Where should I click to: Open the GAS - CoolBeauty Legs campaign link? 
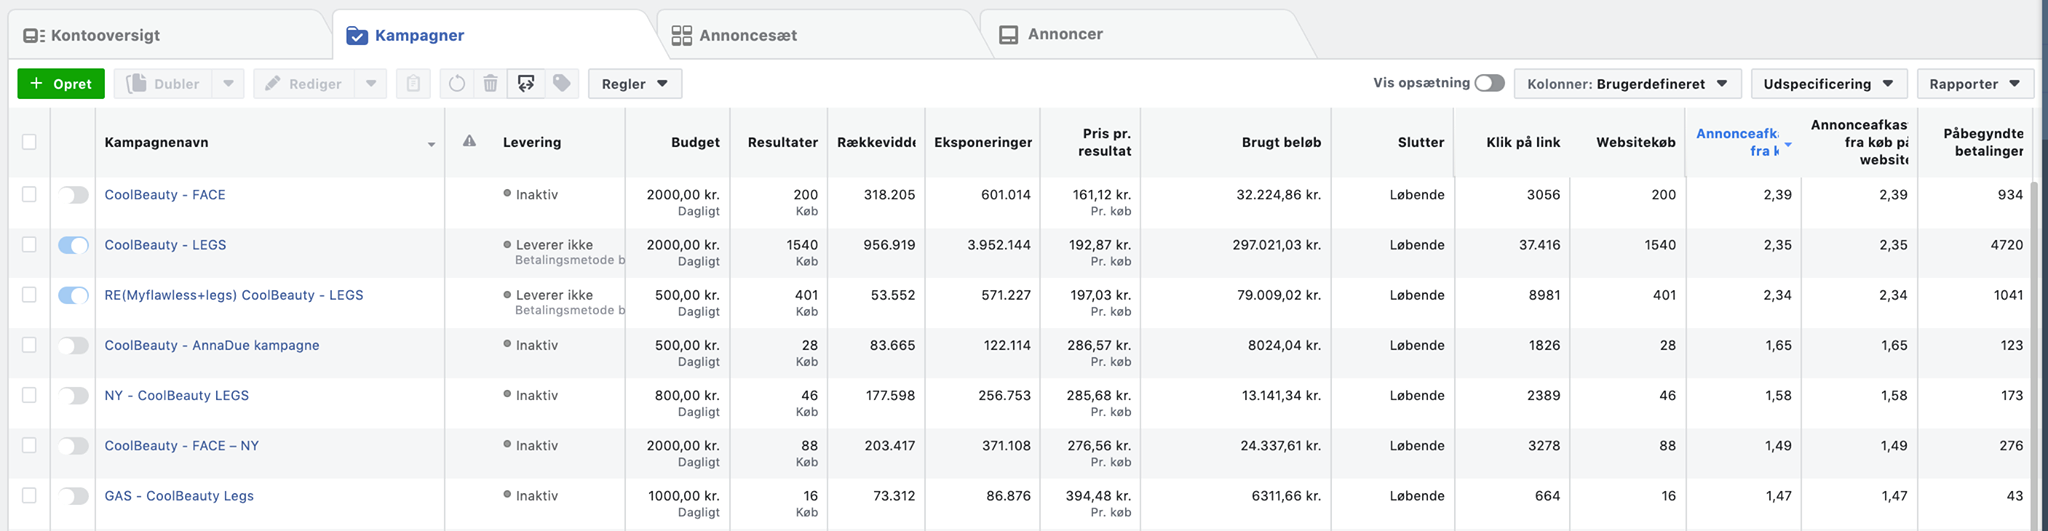(179, 496)
